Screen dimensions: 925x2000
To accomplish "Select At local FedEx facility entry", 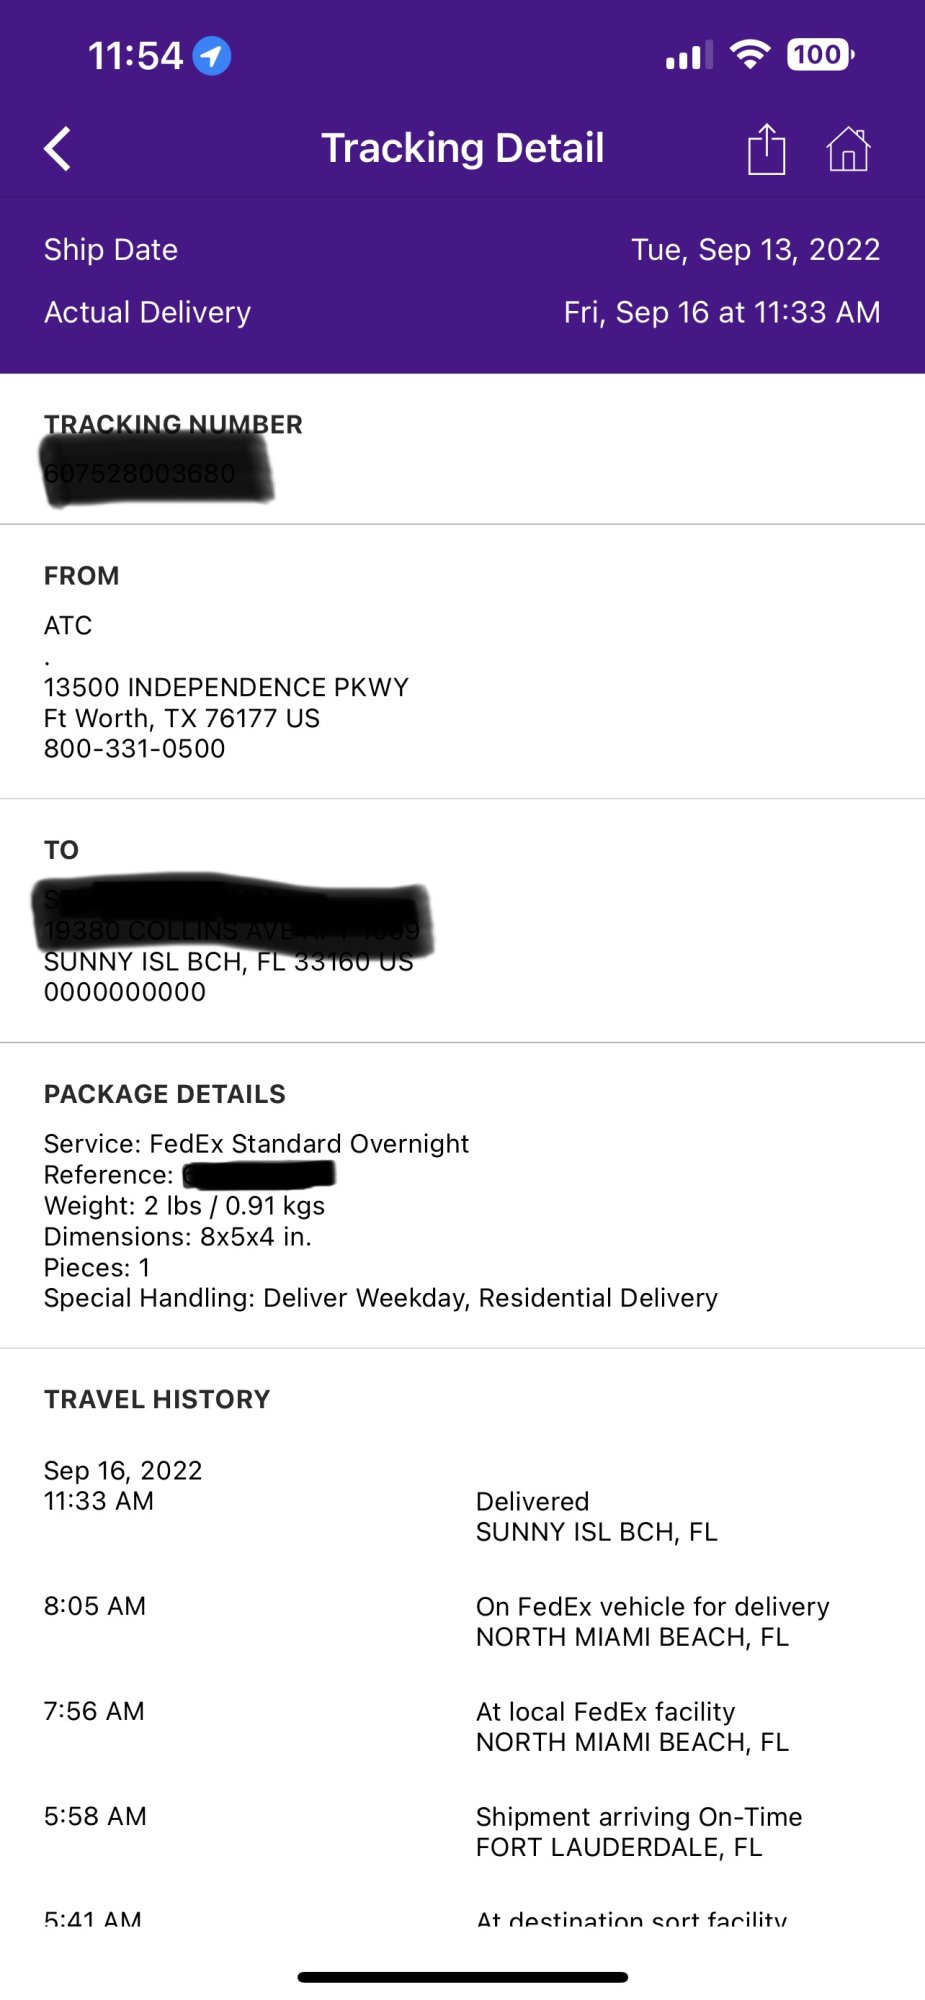I will pos(632,1727).
